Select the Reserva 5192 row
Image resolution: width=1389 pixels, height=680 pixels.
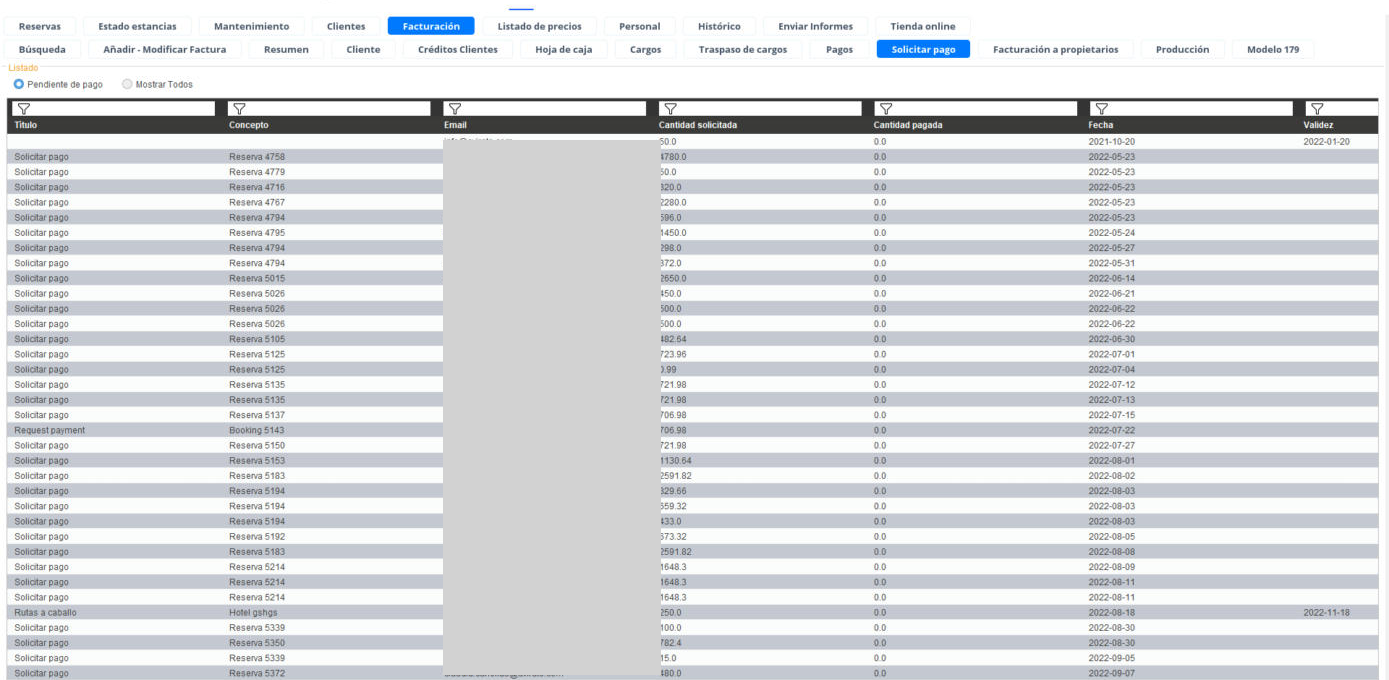(x=693, y=536)
